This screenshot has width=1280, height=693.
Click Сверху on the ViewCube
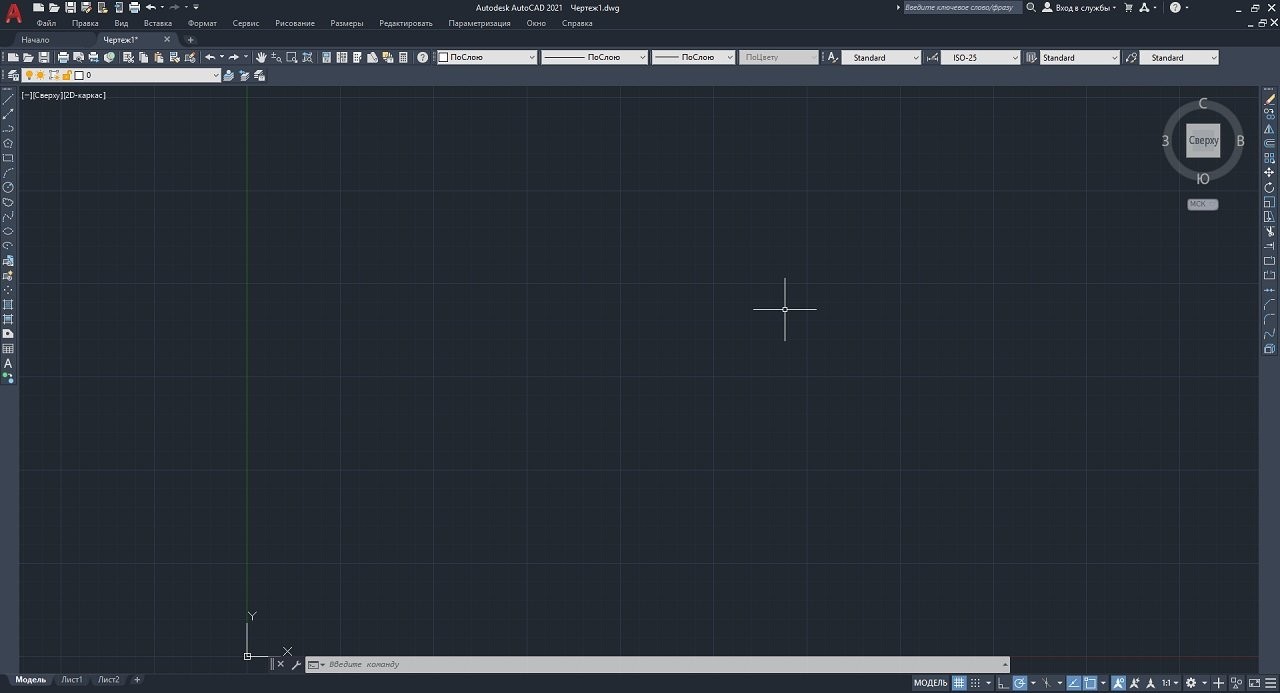(1202, 140)
